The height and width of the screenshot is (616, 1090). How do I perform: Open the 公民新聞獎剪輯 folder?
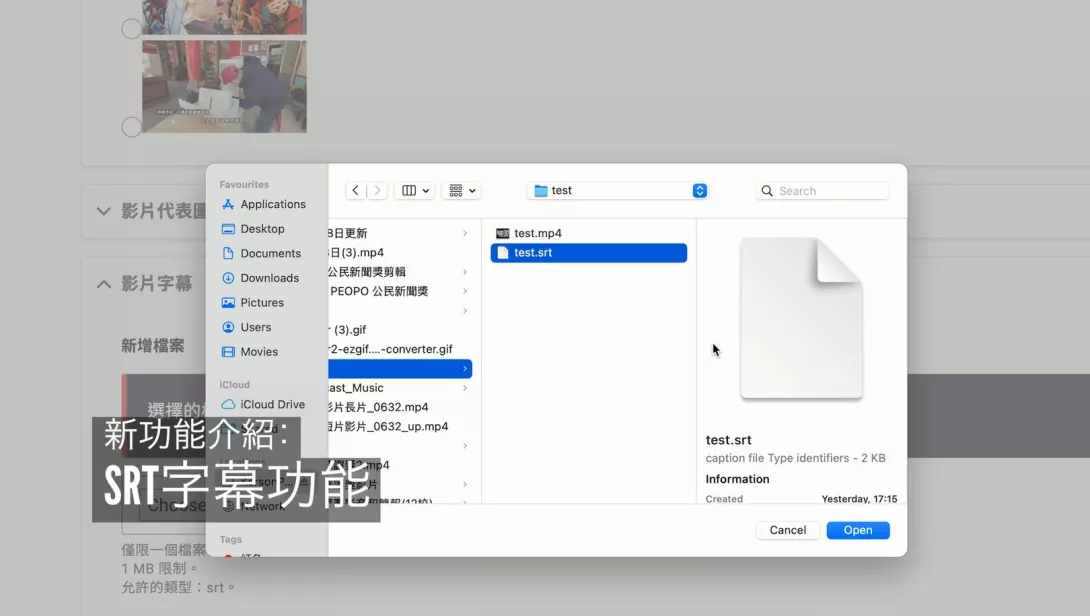coord(400,272)
